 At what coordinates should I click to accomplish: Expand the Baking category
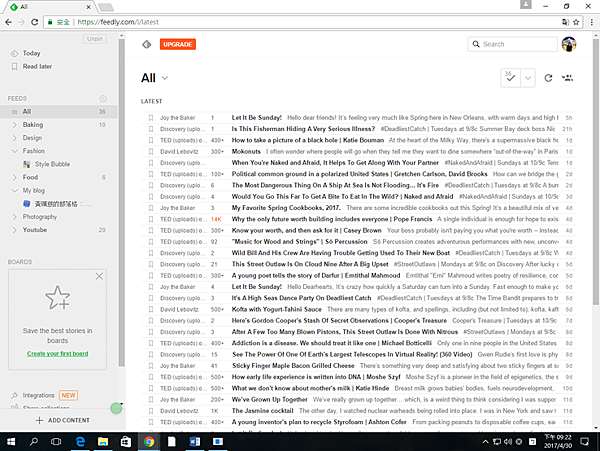(15, 125)
